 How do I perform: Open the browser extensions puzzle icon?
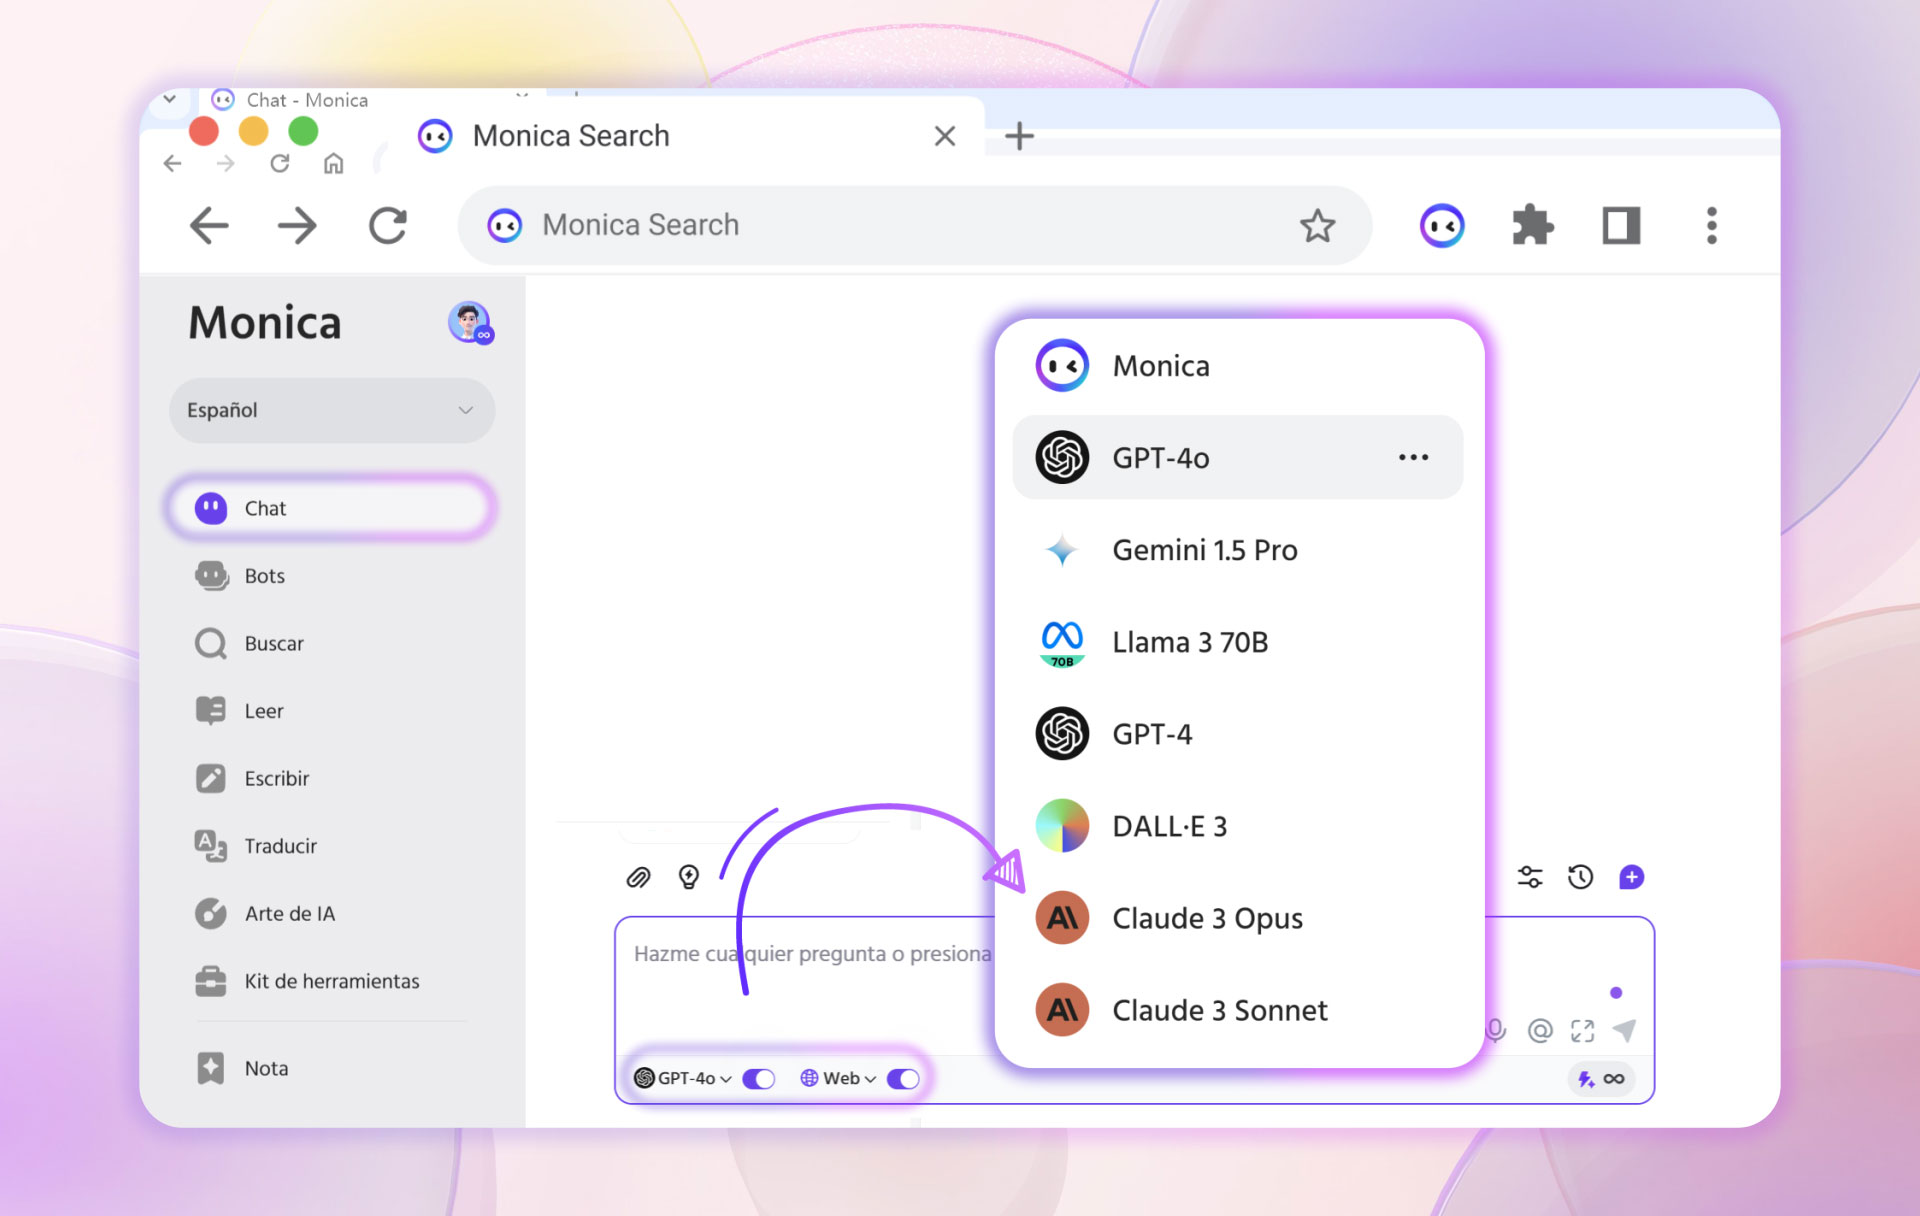[1532, 226]
